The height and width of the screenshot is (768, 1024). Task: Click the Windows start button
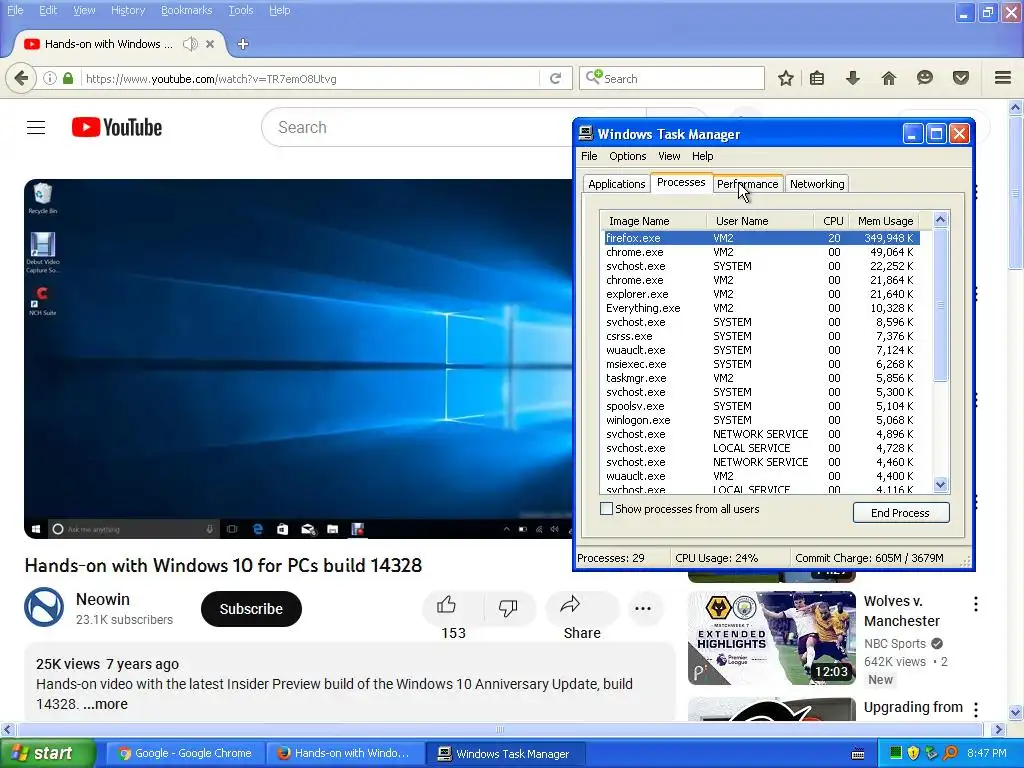(x=46, y=753)
